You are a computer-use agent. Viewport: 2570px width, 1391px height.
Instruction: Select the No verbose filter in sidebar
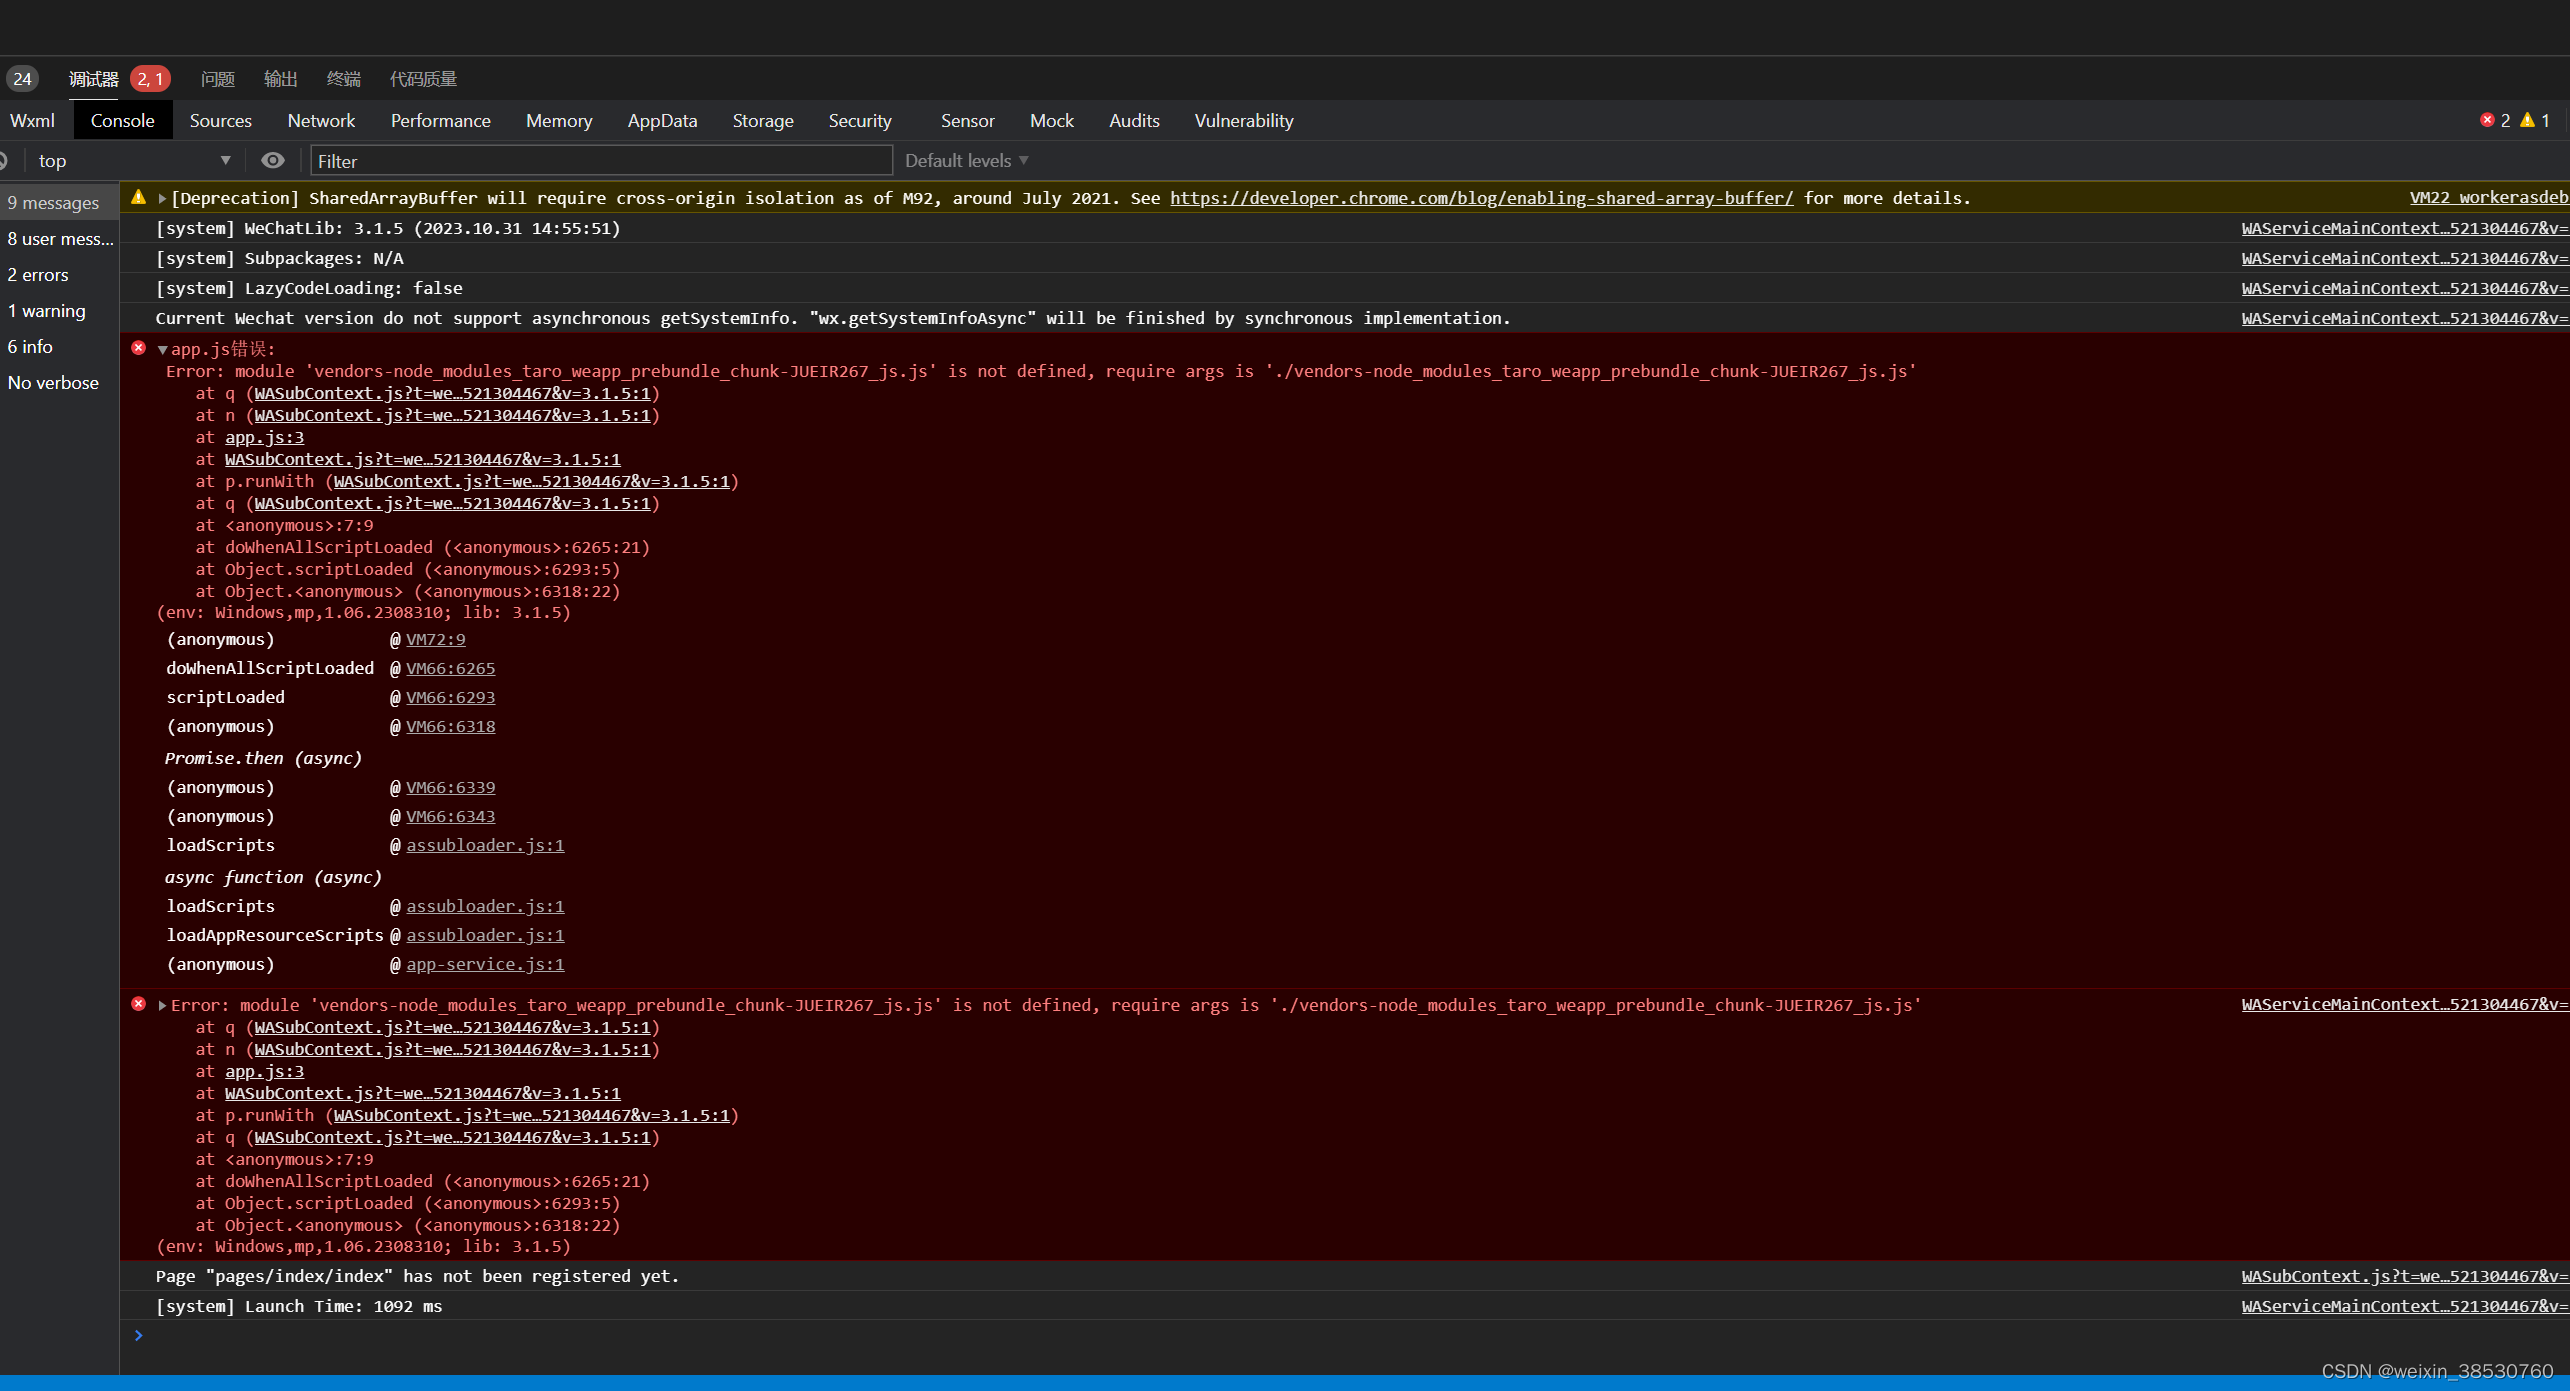[x=53, y=382]
